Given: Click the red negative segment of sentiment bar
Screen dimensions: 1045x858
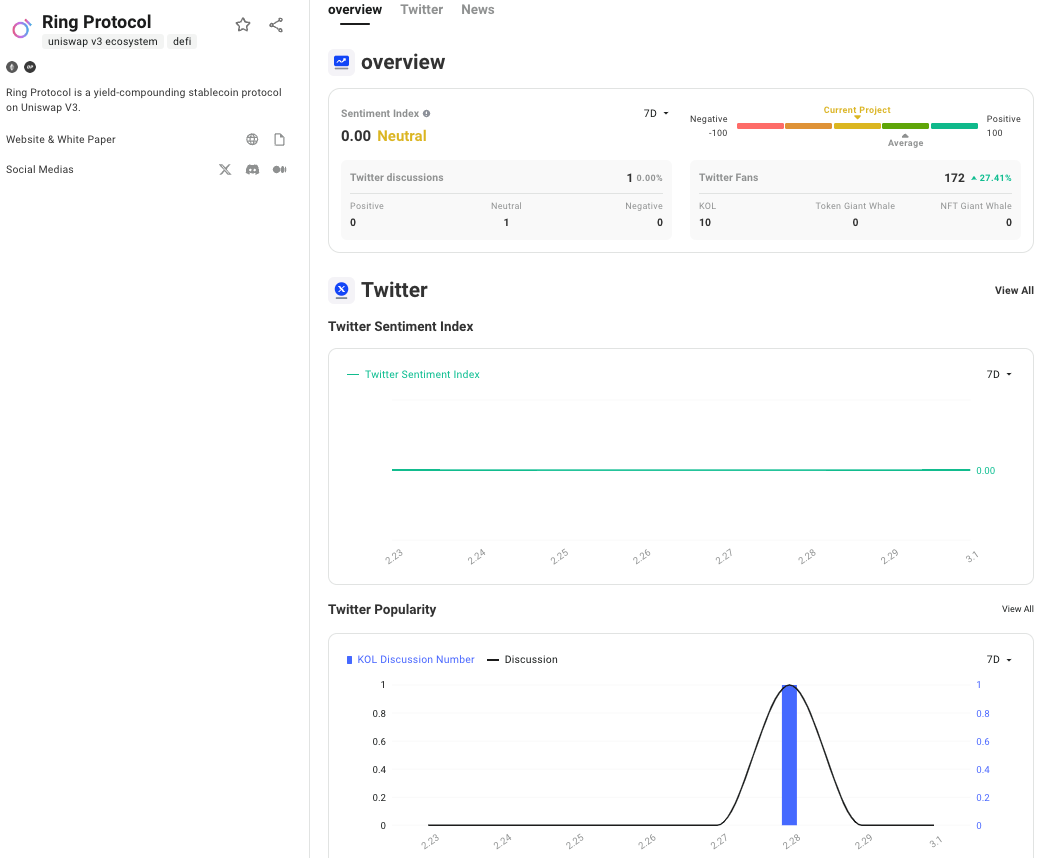Looking at the screenshot, I should [x=760, y=126].
